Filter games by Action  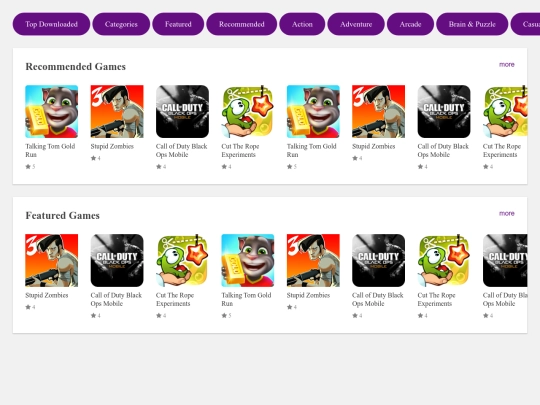point(302,24)
